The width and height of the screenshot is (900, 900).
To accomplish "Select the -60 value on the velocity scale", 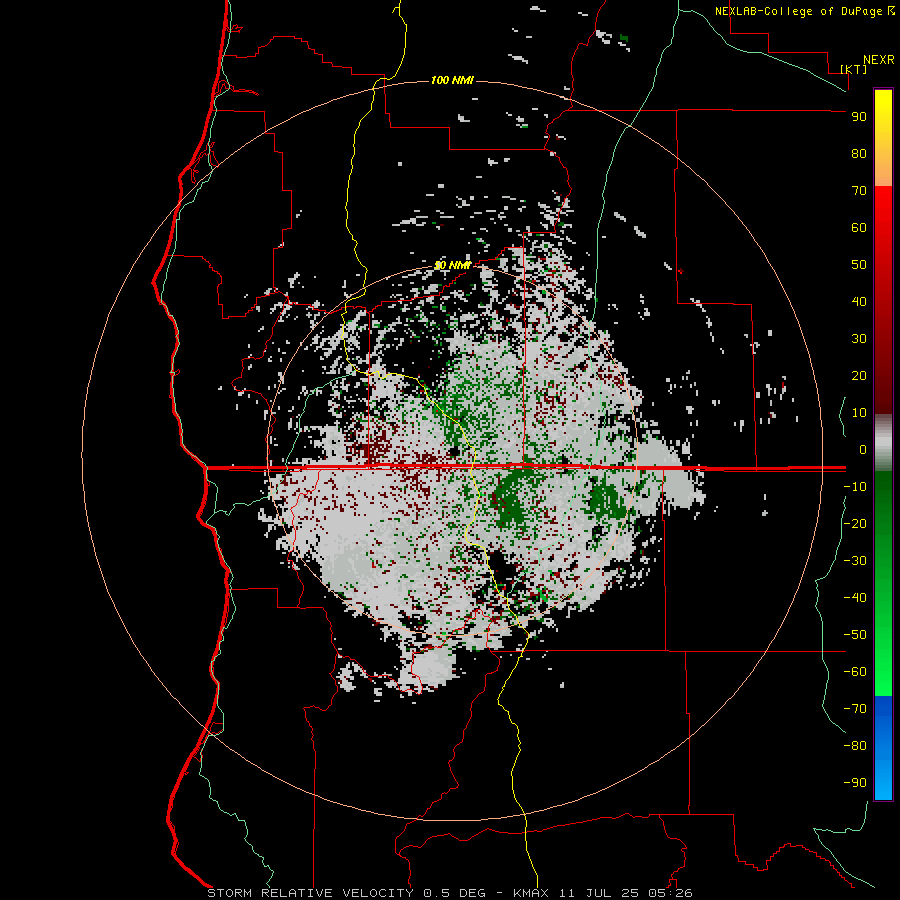I will point(855,672).
